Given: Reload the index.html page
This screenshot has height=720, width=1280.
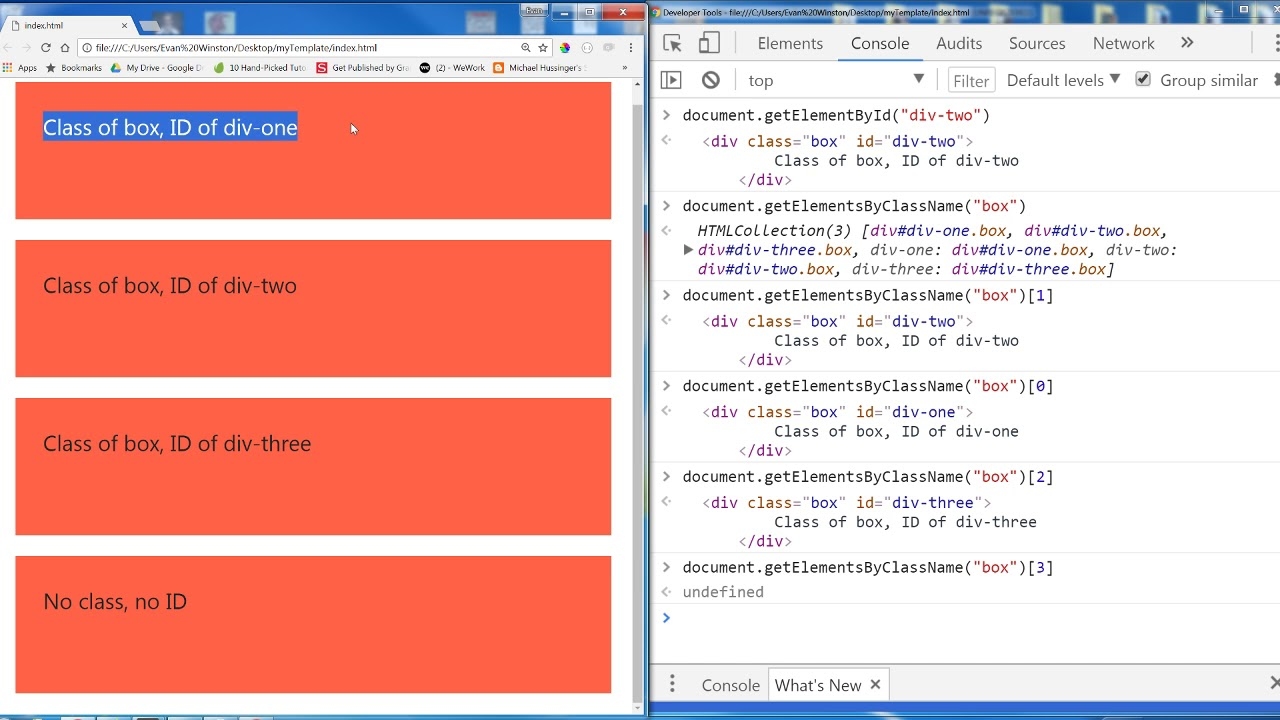Looking at the screenshot, I should [45, 47].
